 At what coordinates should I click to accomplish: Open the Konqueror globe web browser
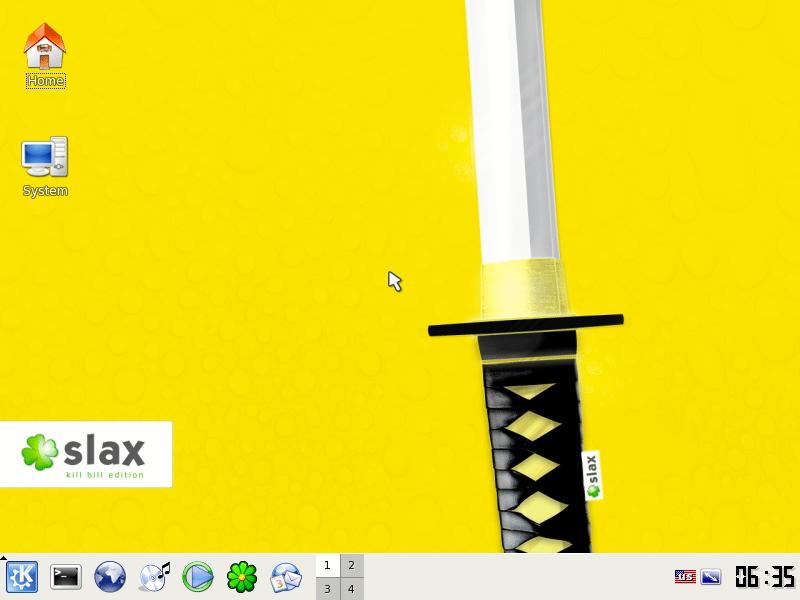110,577
